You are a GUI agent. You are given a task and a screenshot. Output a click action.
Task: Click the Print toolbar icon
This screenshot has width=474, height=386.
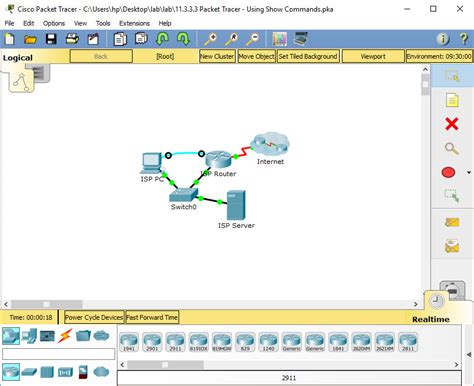(72, 39)
